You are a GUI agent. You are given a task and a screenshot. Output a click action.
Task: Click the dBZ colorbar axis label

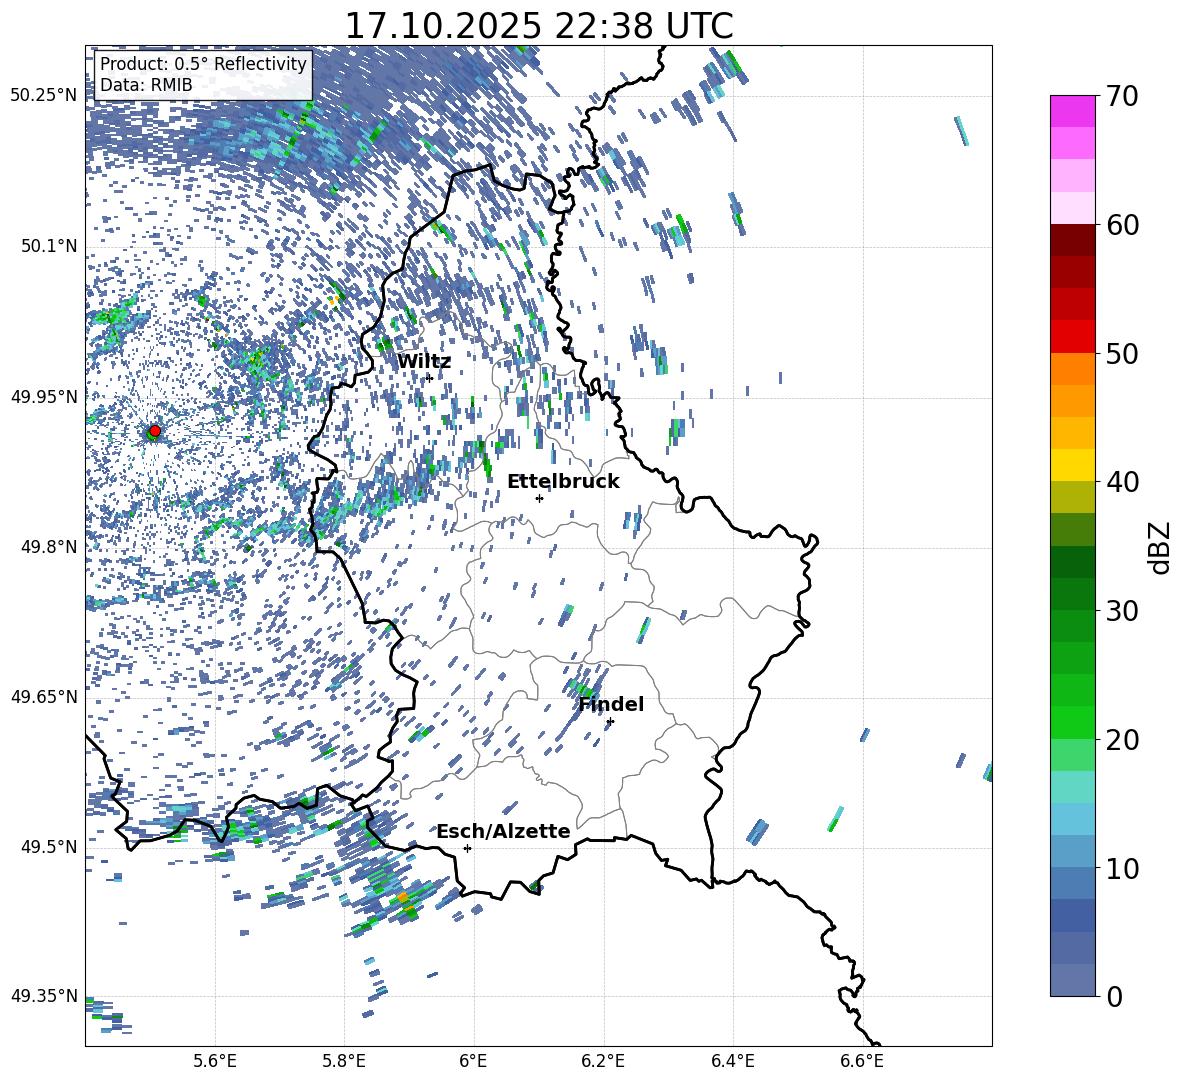tap(1161, 547)
